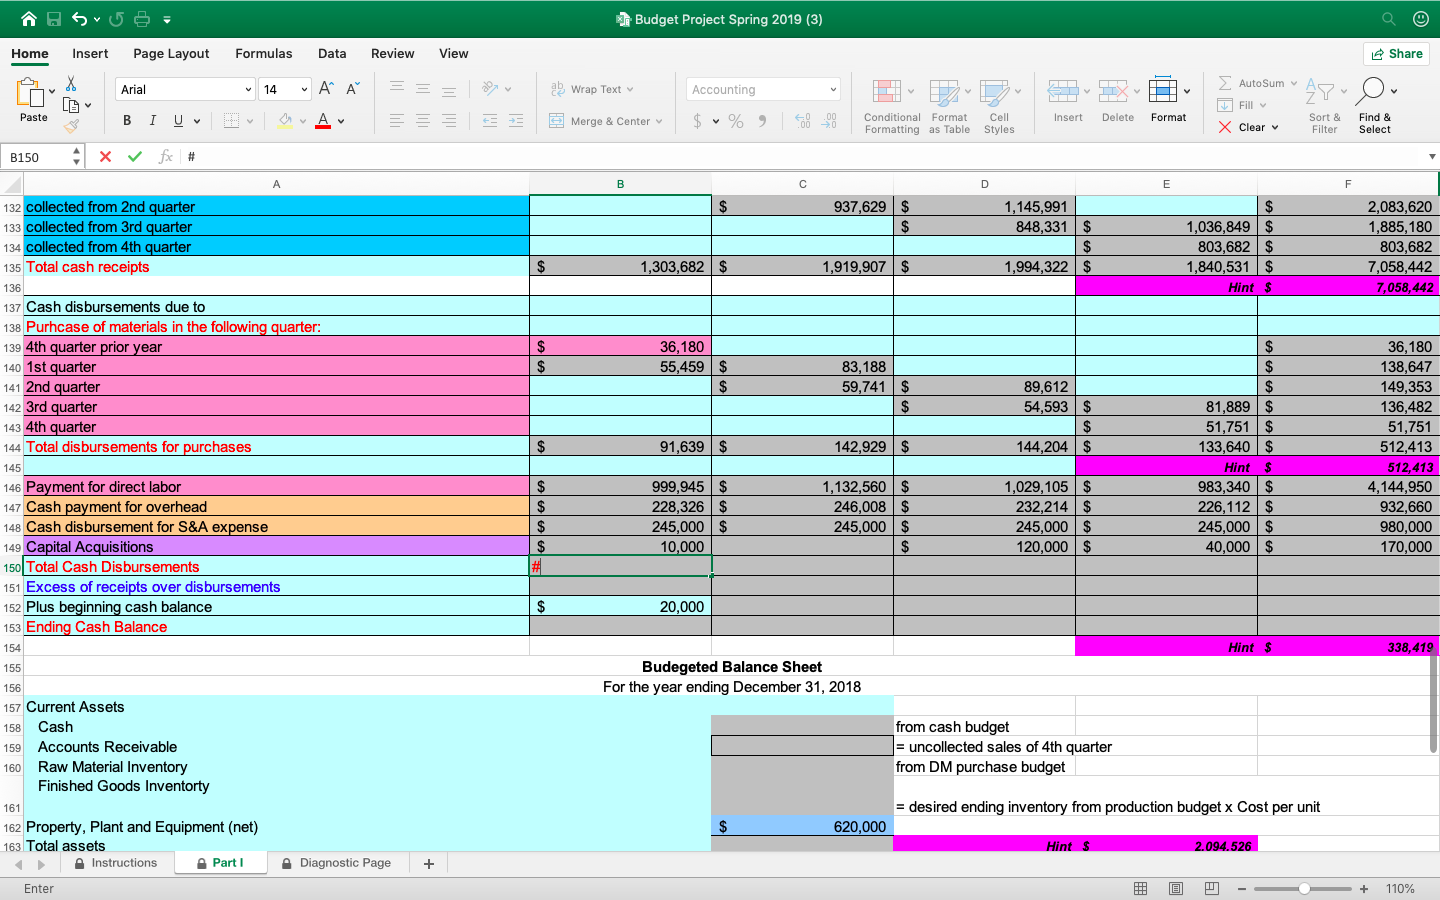1440x900 pixels.
Task: Toggle Underline formatting
Action: [x=178, y=121]
